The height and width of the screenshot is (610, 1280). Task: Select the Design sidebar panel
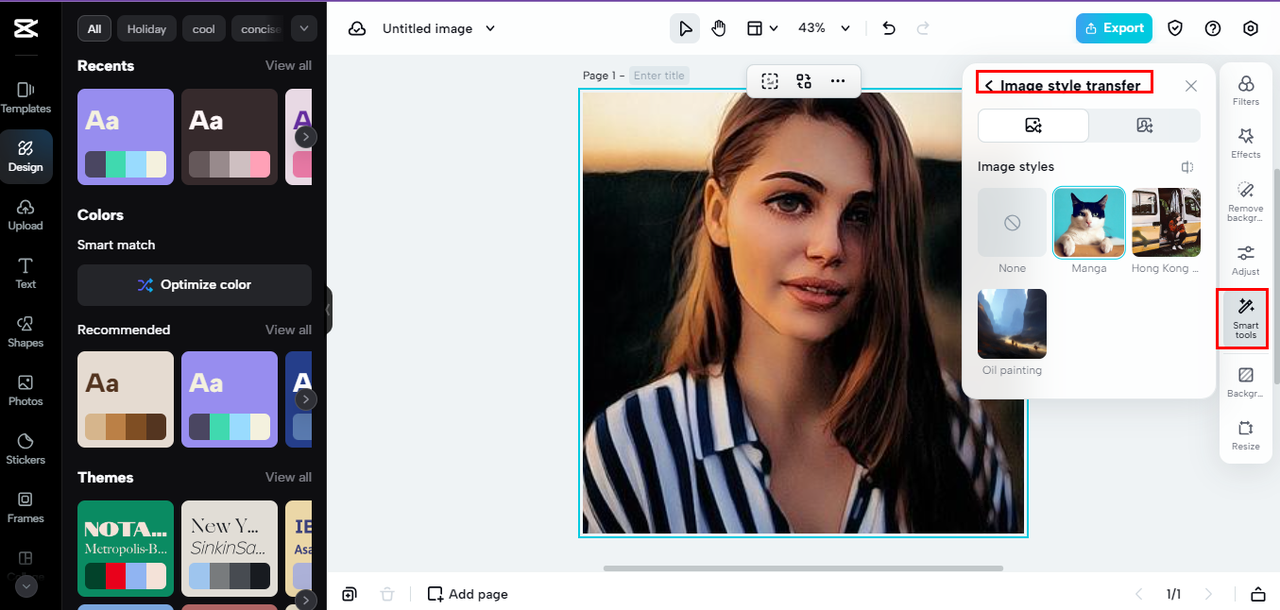pyautogui.click(x=26, y=156)
